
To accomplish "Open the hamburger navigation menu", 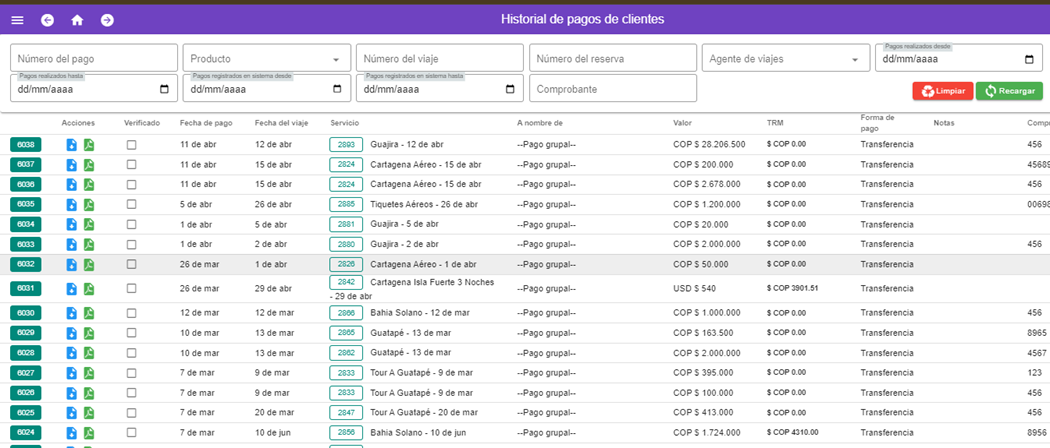I will (17, 20).
